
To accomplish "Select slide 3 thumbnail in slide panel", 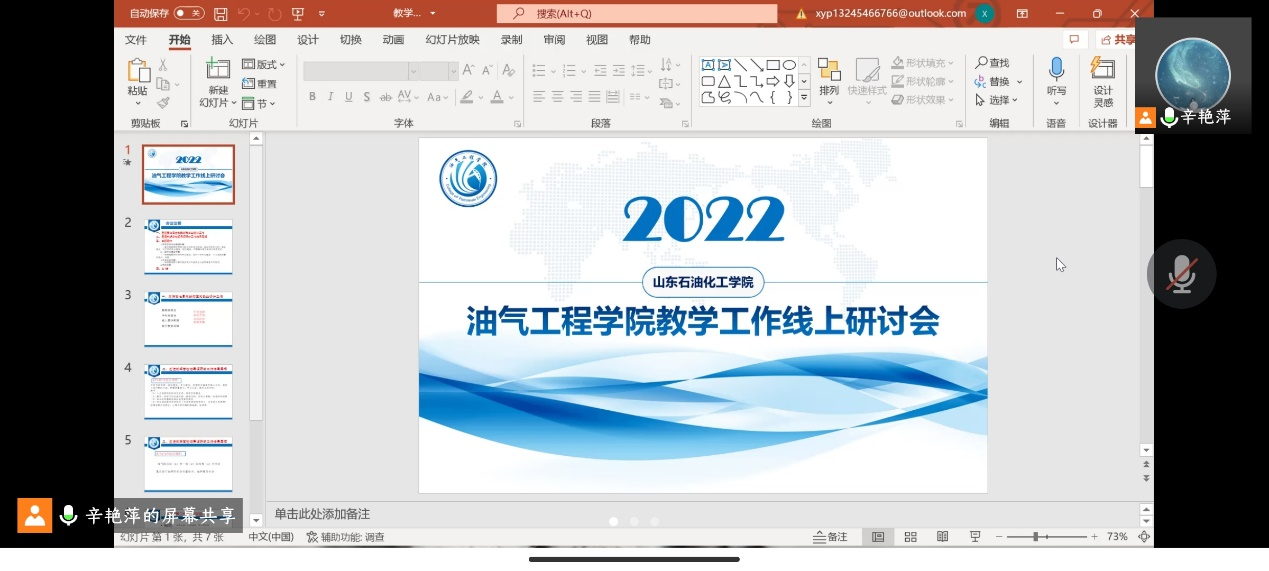I will (188, 319).
